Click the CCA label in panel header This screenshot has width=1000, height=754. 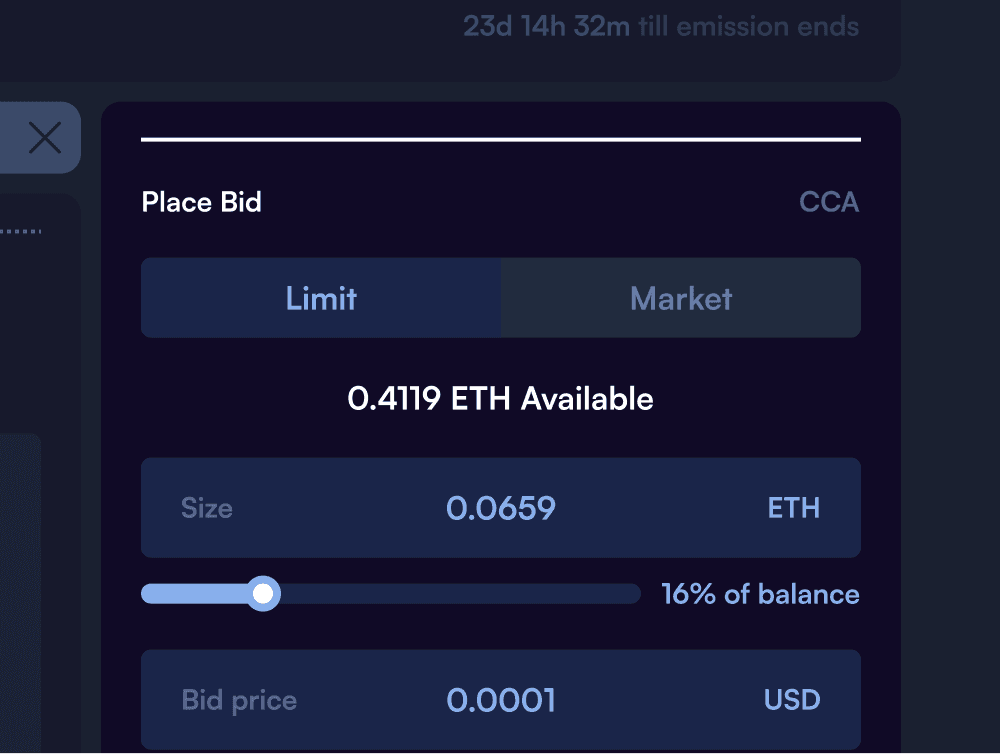pos(829,202)
